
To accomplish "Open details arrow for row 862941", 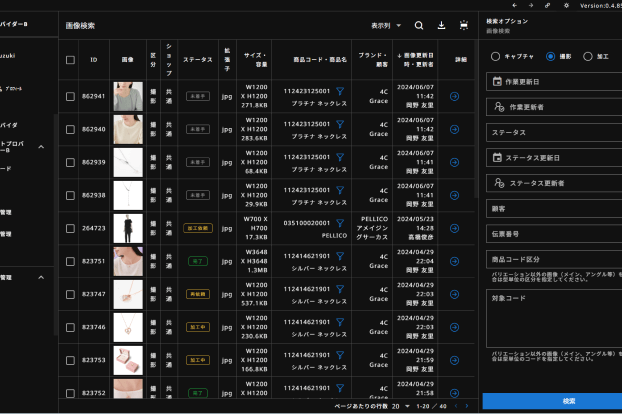I will [455, 96].
